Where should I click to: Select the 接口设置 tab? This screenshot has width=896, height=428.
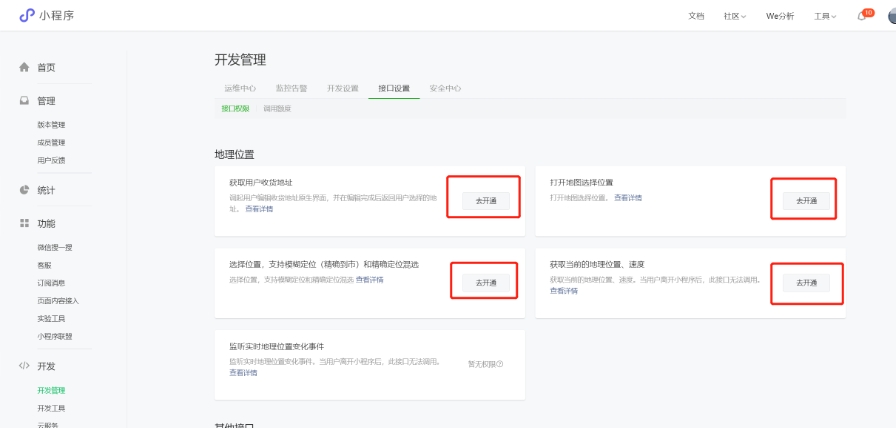[394, 89]
